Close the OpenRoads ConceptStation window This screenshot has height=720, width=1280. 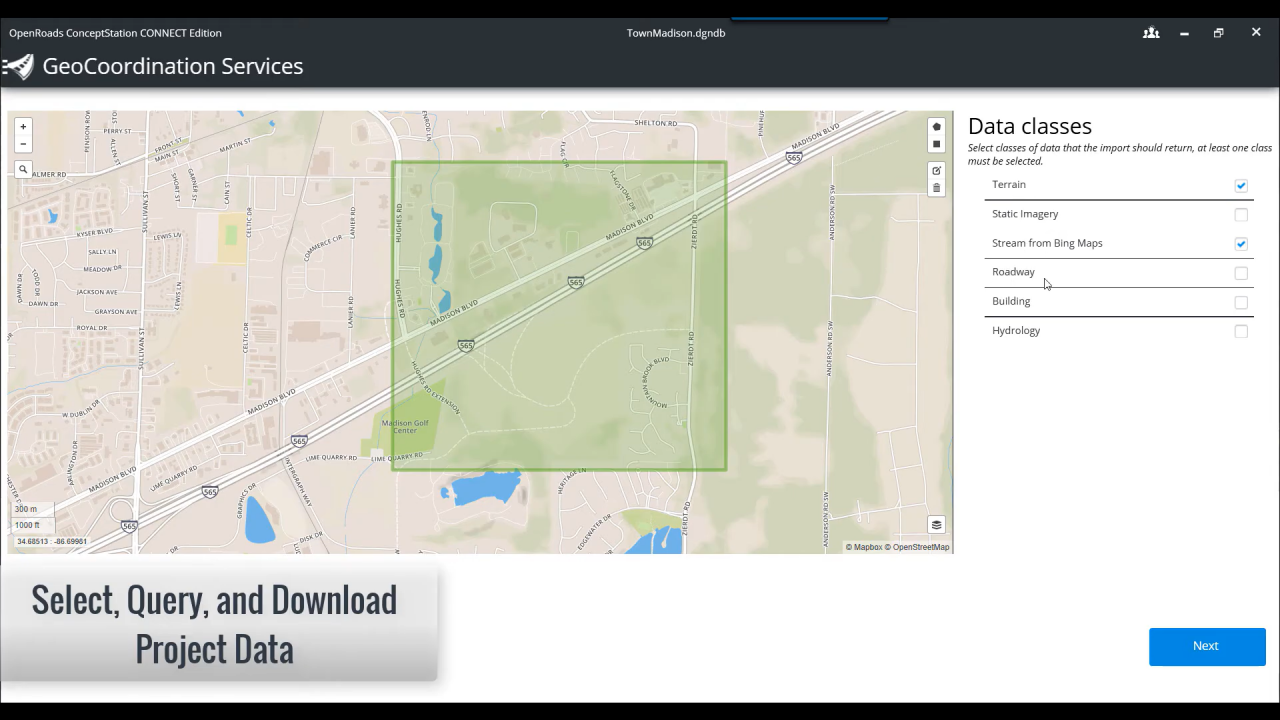[x=1256, y=33]
